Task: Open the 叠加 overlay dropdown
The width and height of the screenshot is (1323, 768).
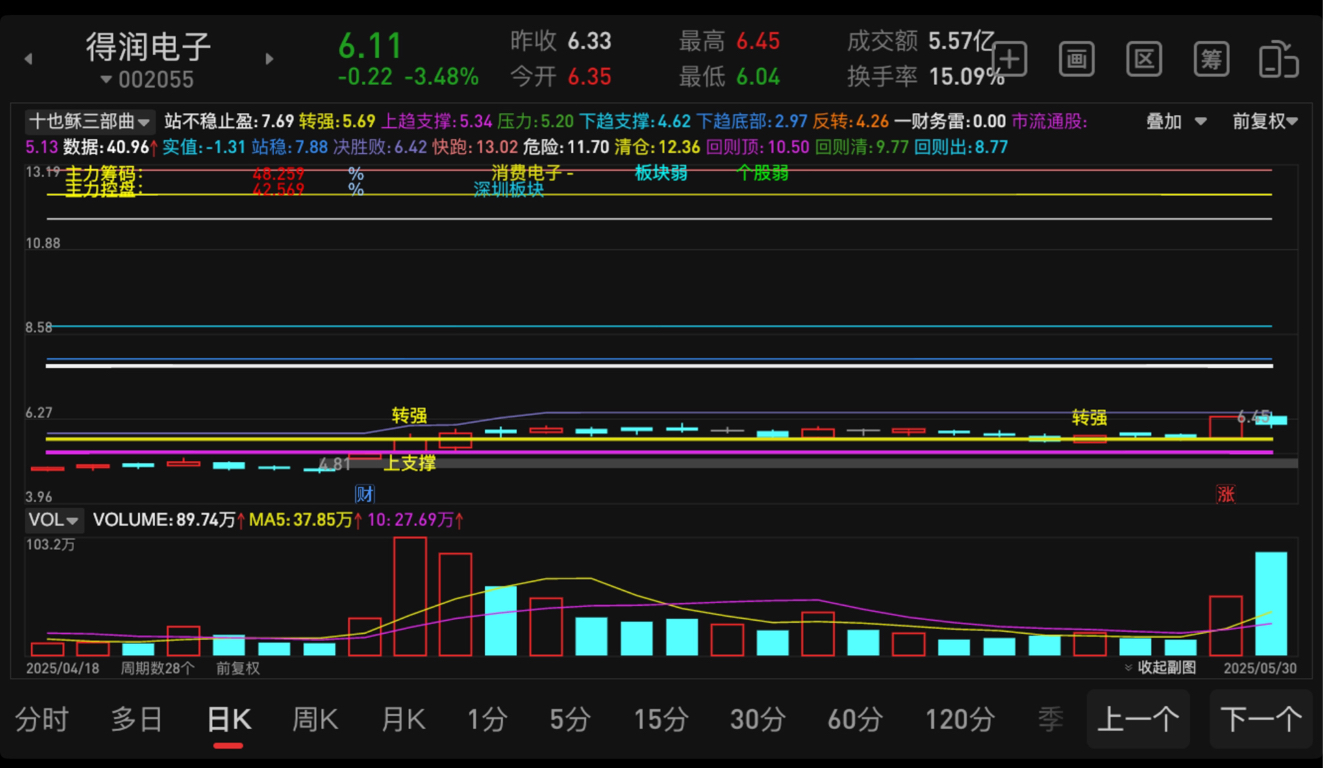Action: click(1176, 121)
